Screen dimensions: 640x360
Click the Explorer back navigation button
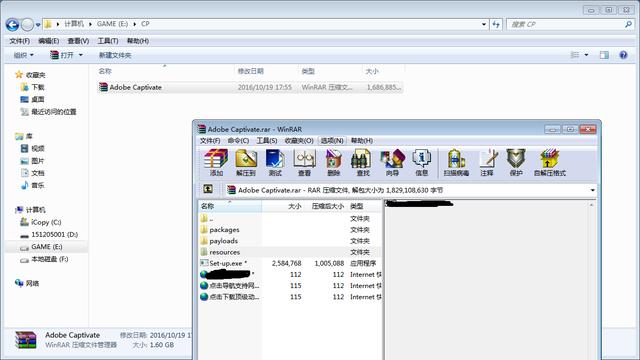tap(12, 25)
